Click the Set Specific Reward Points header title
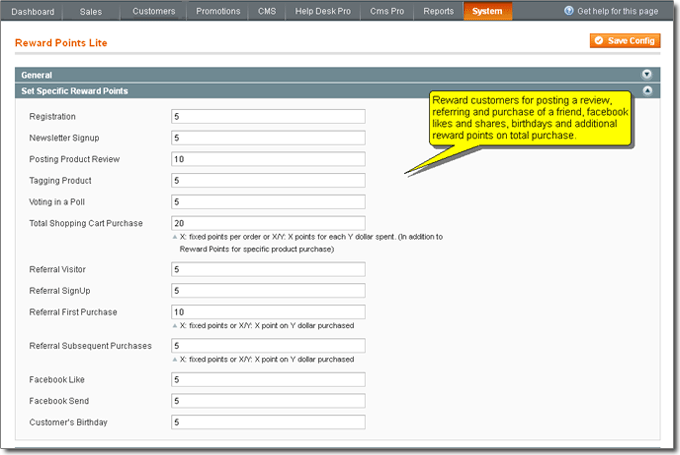Screen dimensions: 680x455 pyautogui.click(x=75, y=91)
